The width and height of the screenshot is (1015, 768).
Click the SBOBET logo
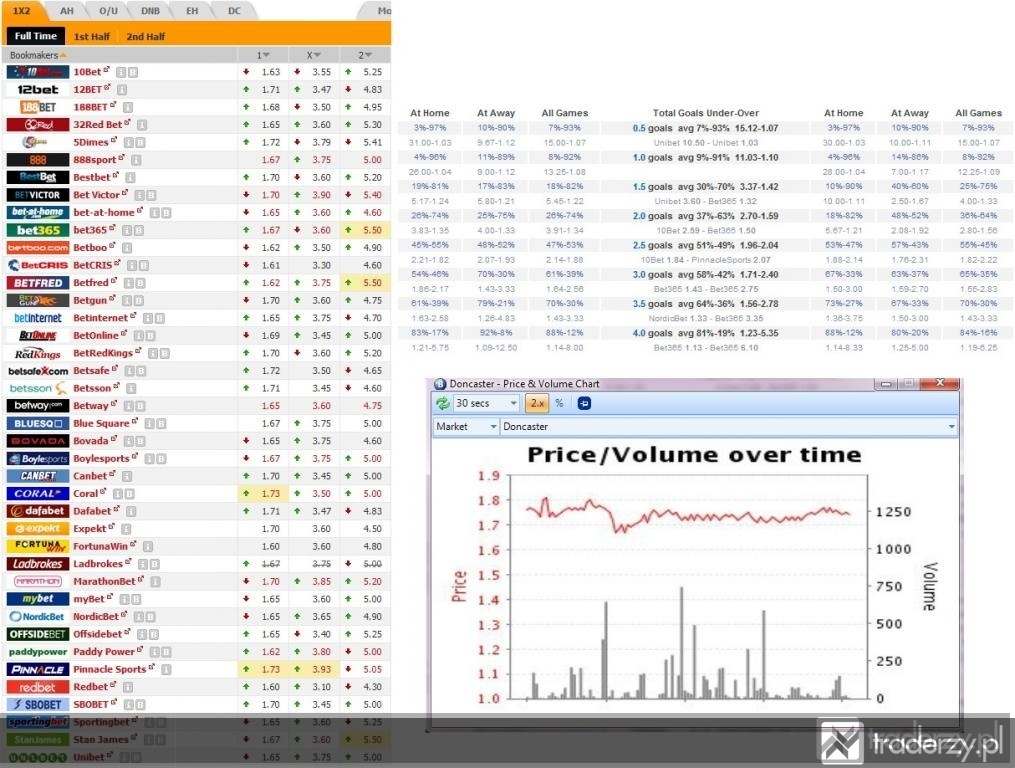coord(38,705)
